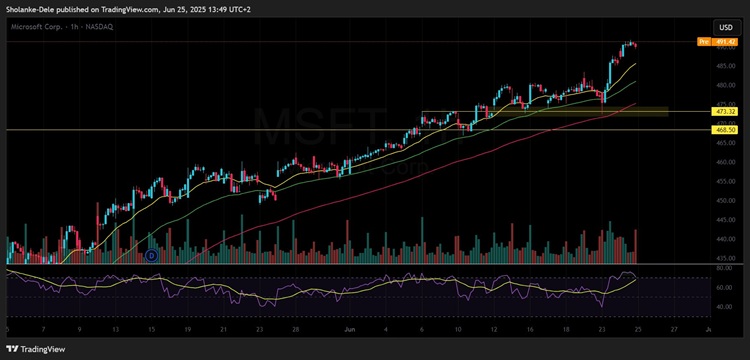Viewport: 750px width, 360px height.
Task: Click the TradingView logo
Action: click(36, 349)
